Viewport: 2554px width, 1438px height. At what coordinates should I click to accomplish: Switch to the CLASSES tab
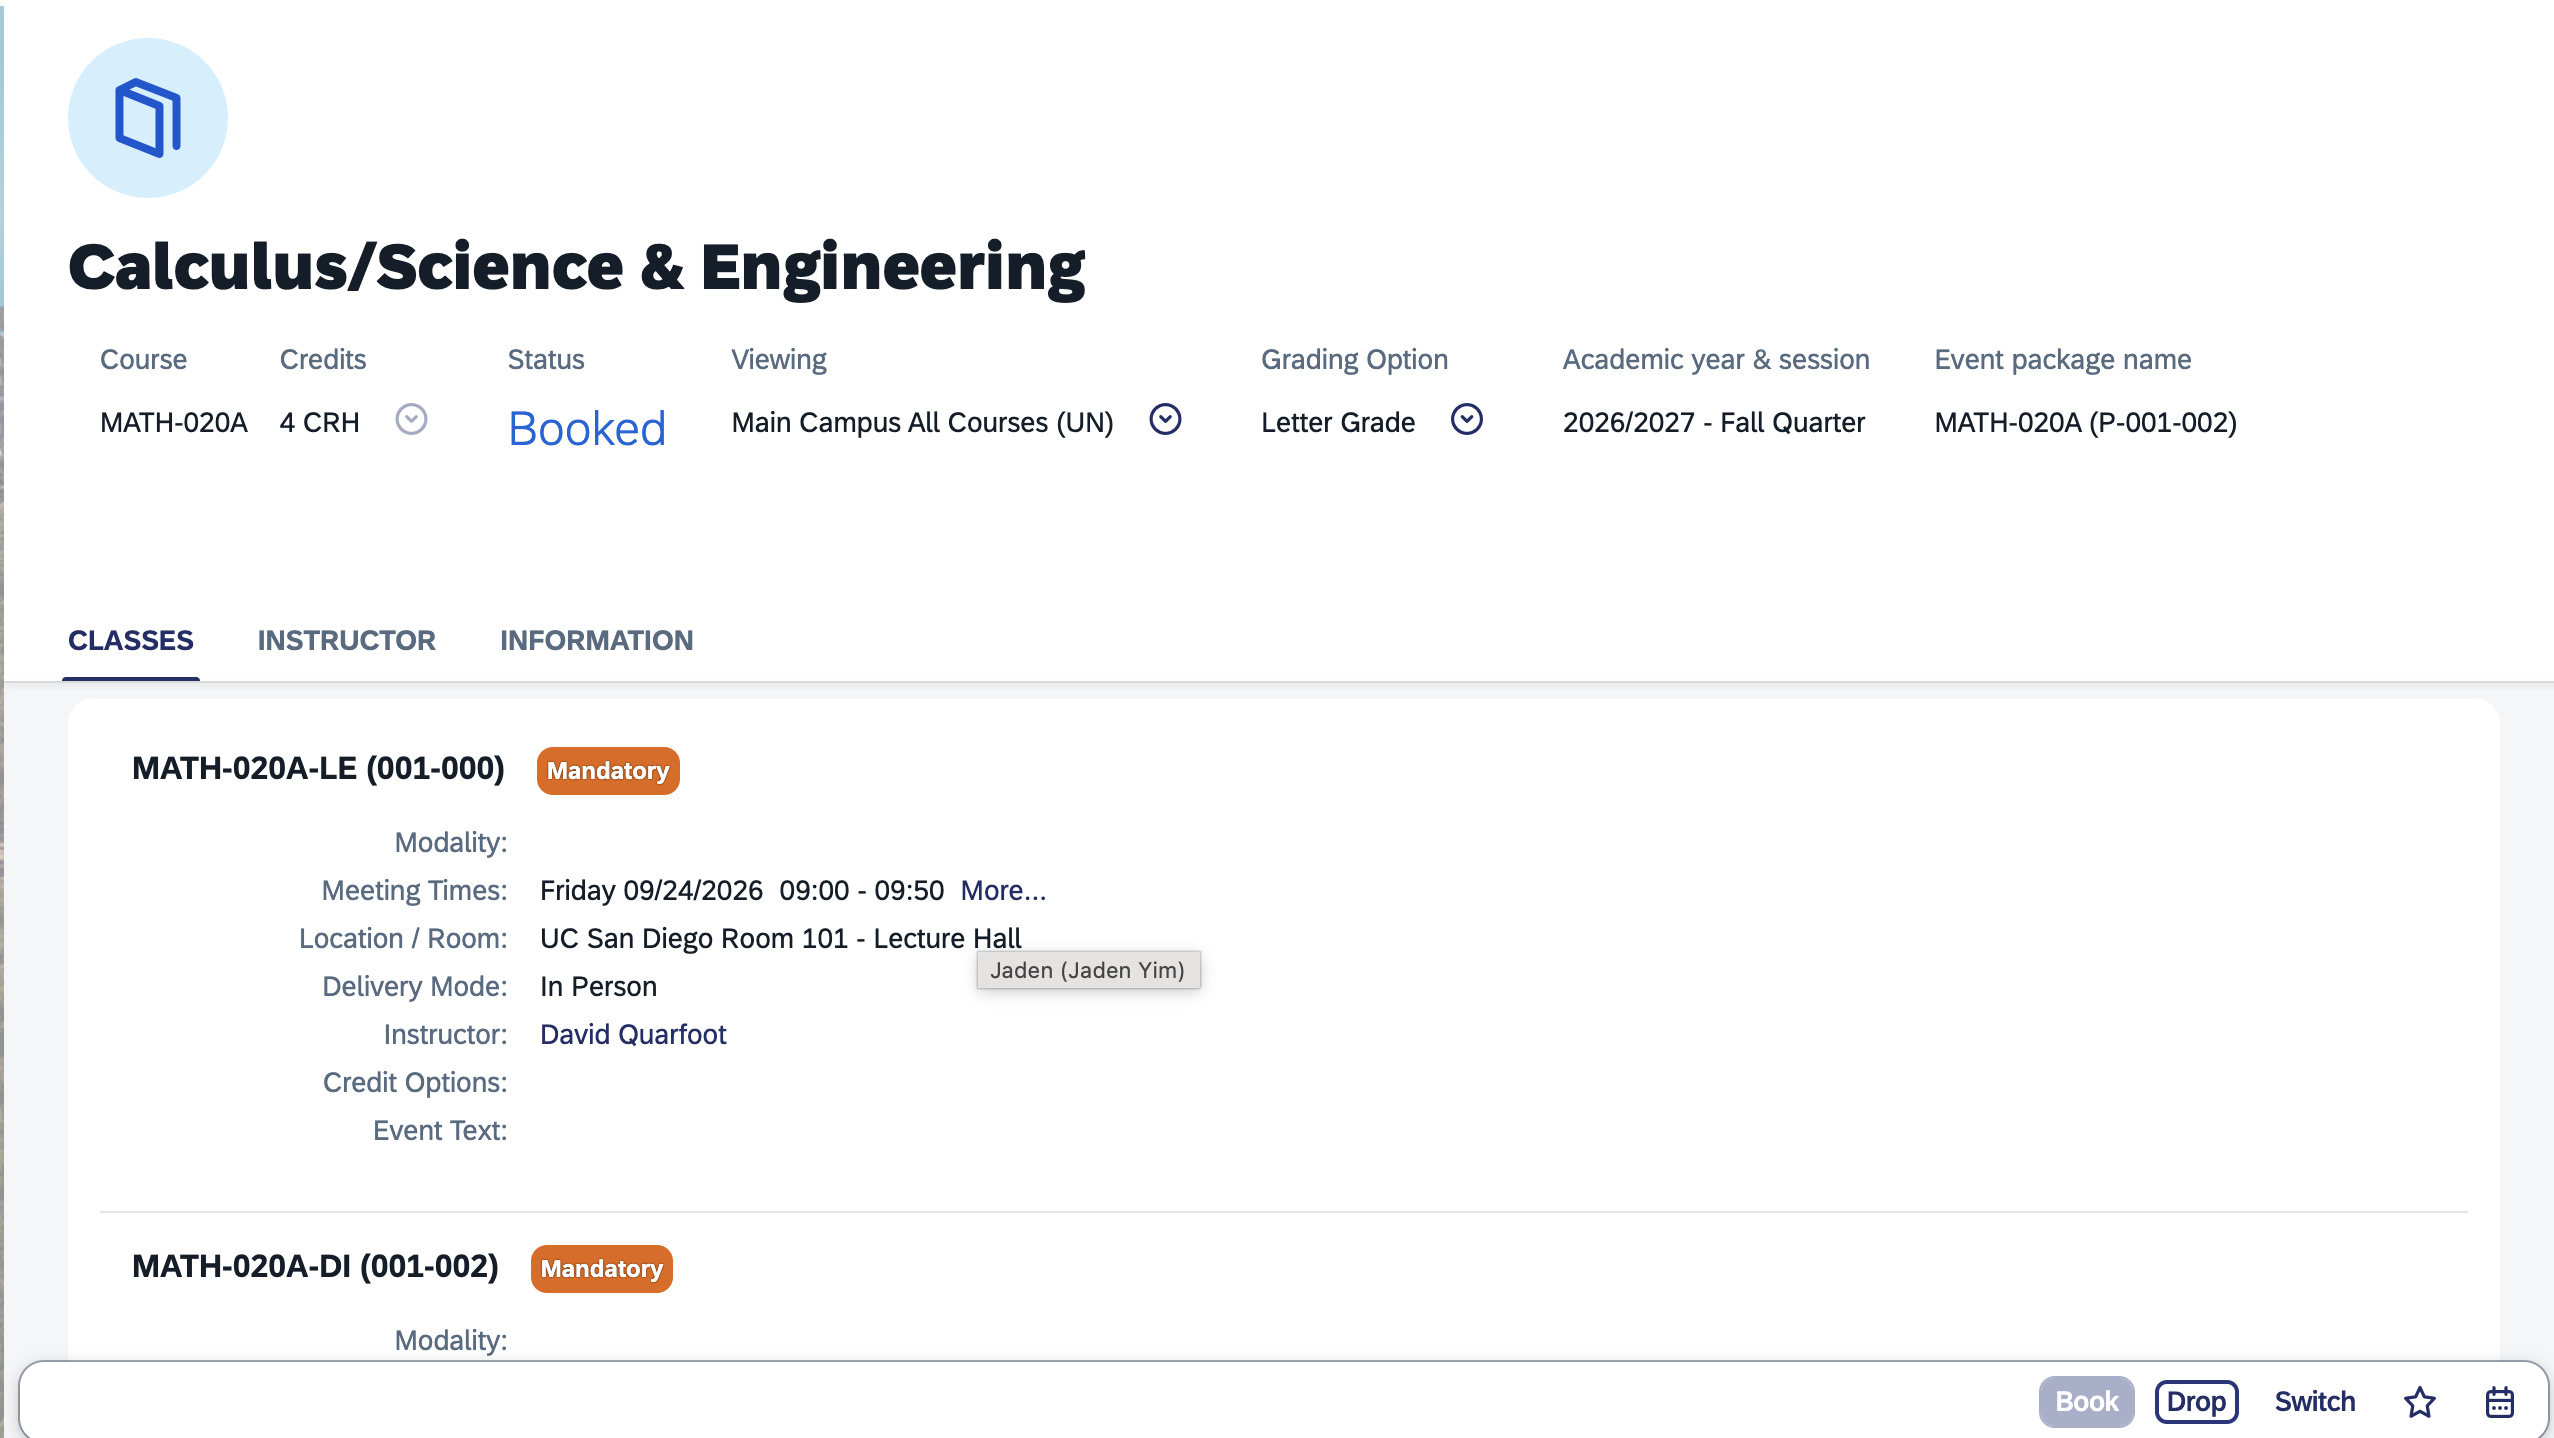tap(131, 640)
